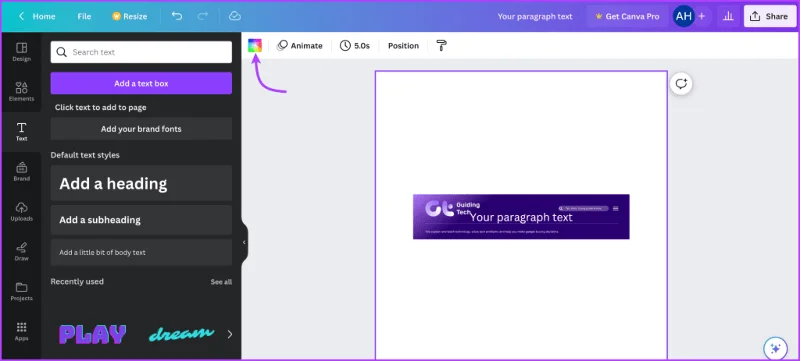Insert Add a heading style
Screen dimensions: 800x361
[x=141, y=183]
